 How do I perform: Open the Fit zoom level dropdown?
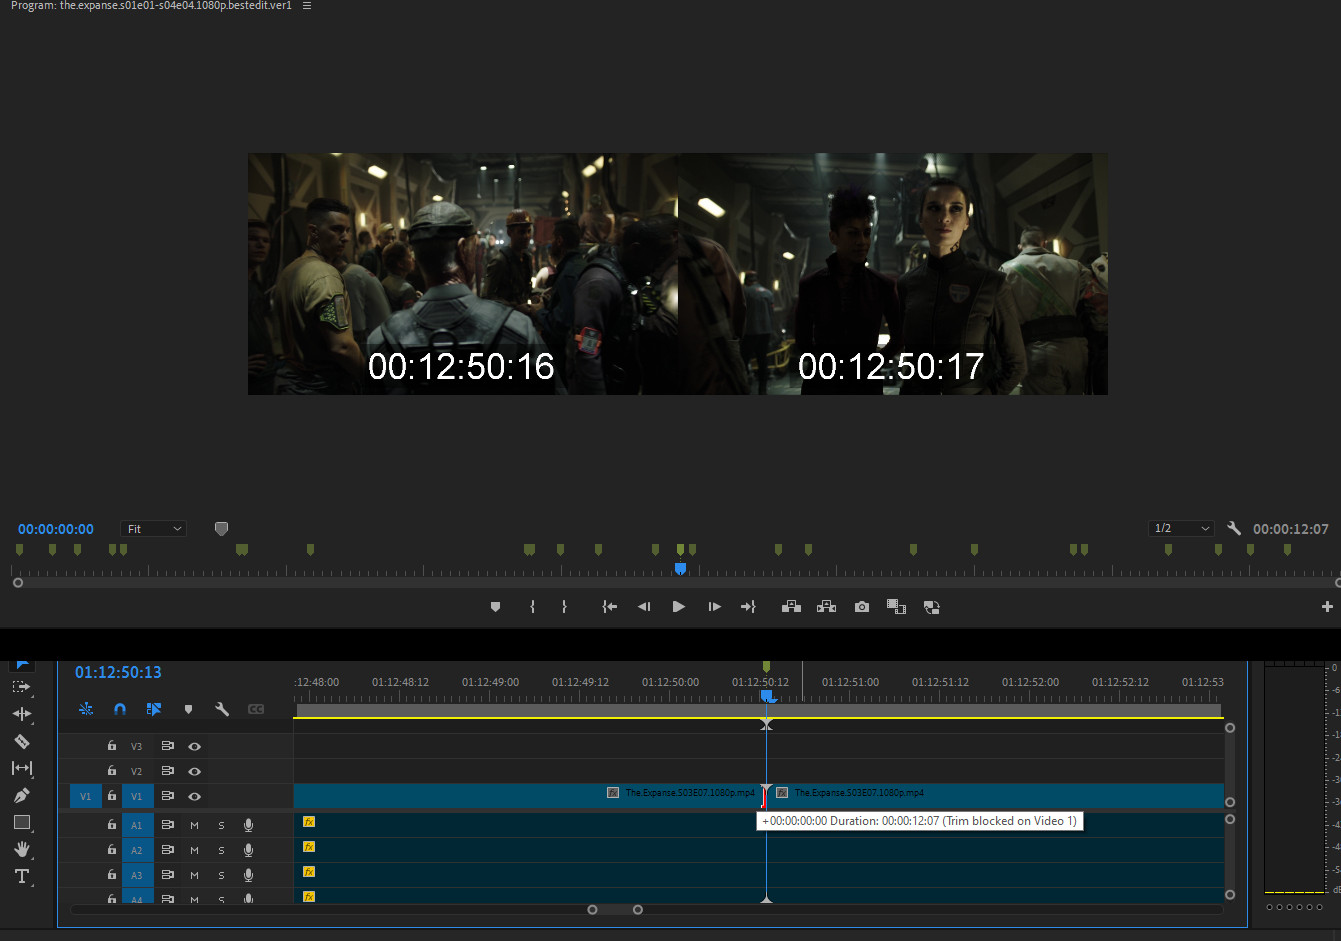153,529
